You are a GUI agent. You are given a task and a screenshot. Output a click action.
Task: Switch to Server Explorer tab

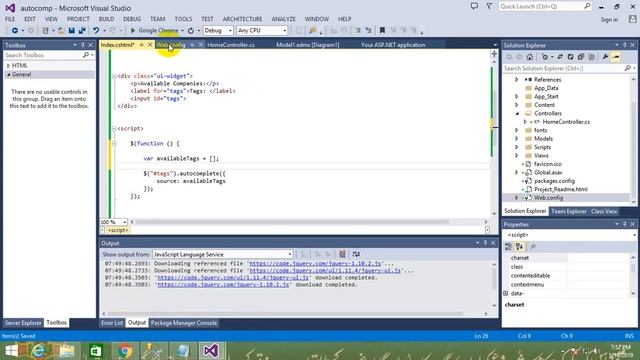tap(23, 322)
